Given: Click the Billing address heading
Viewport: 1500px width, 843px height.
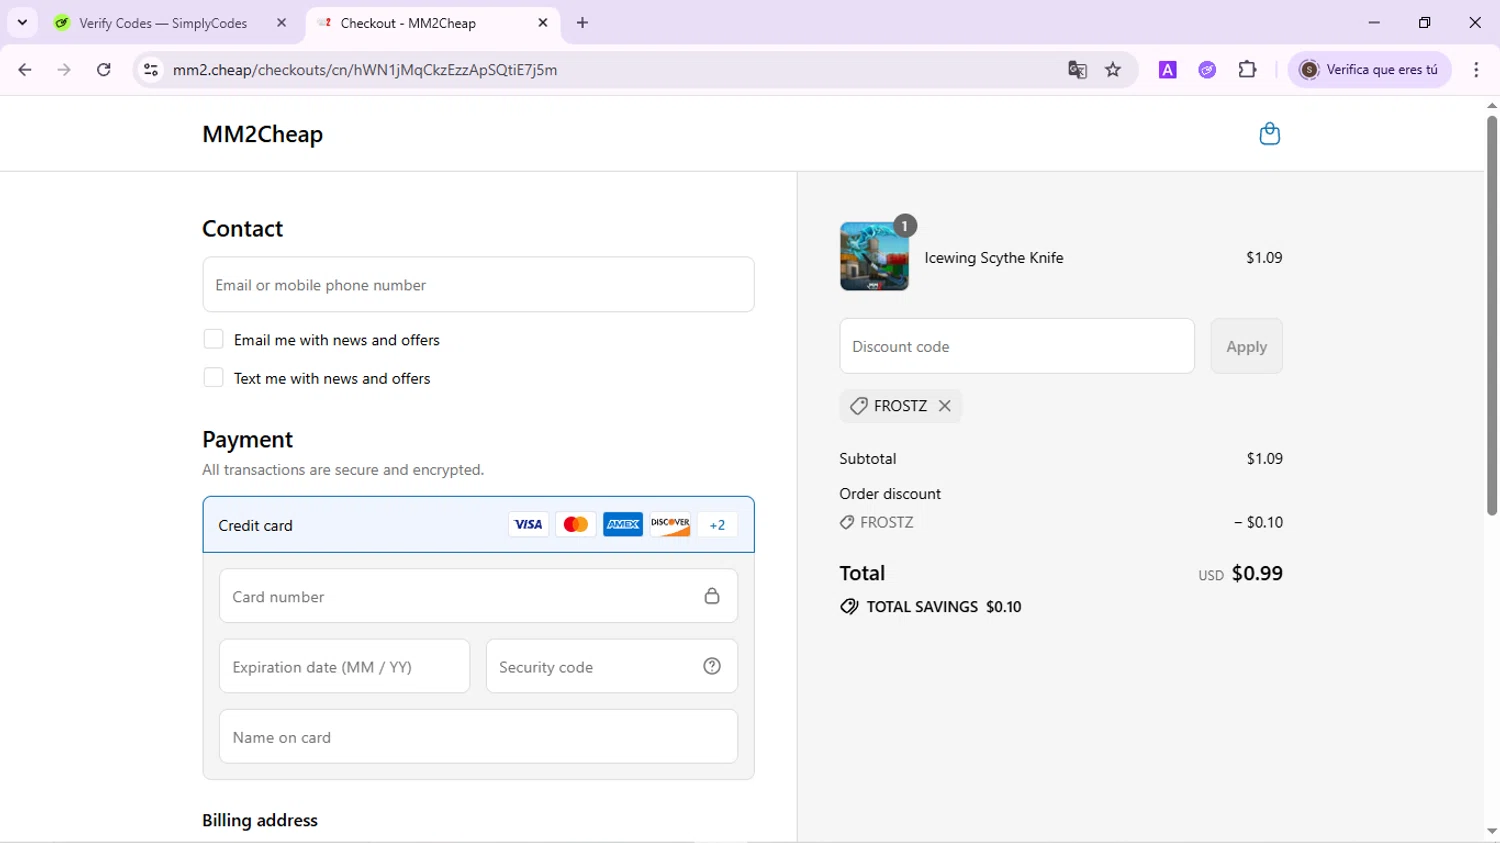Looking at the screenshot, I should [260, 820].
